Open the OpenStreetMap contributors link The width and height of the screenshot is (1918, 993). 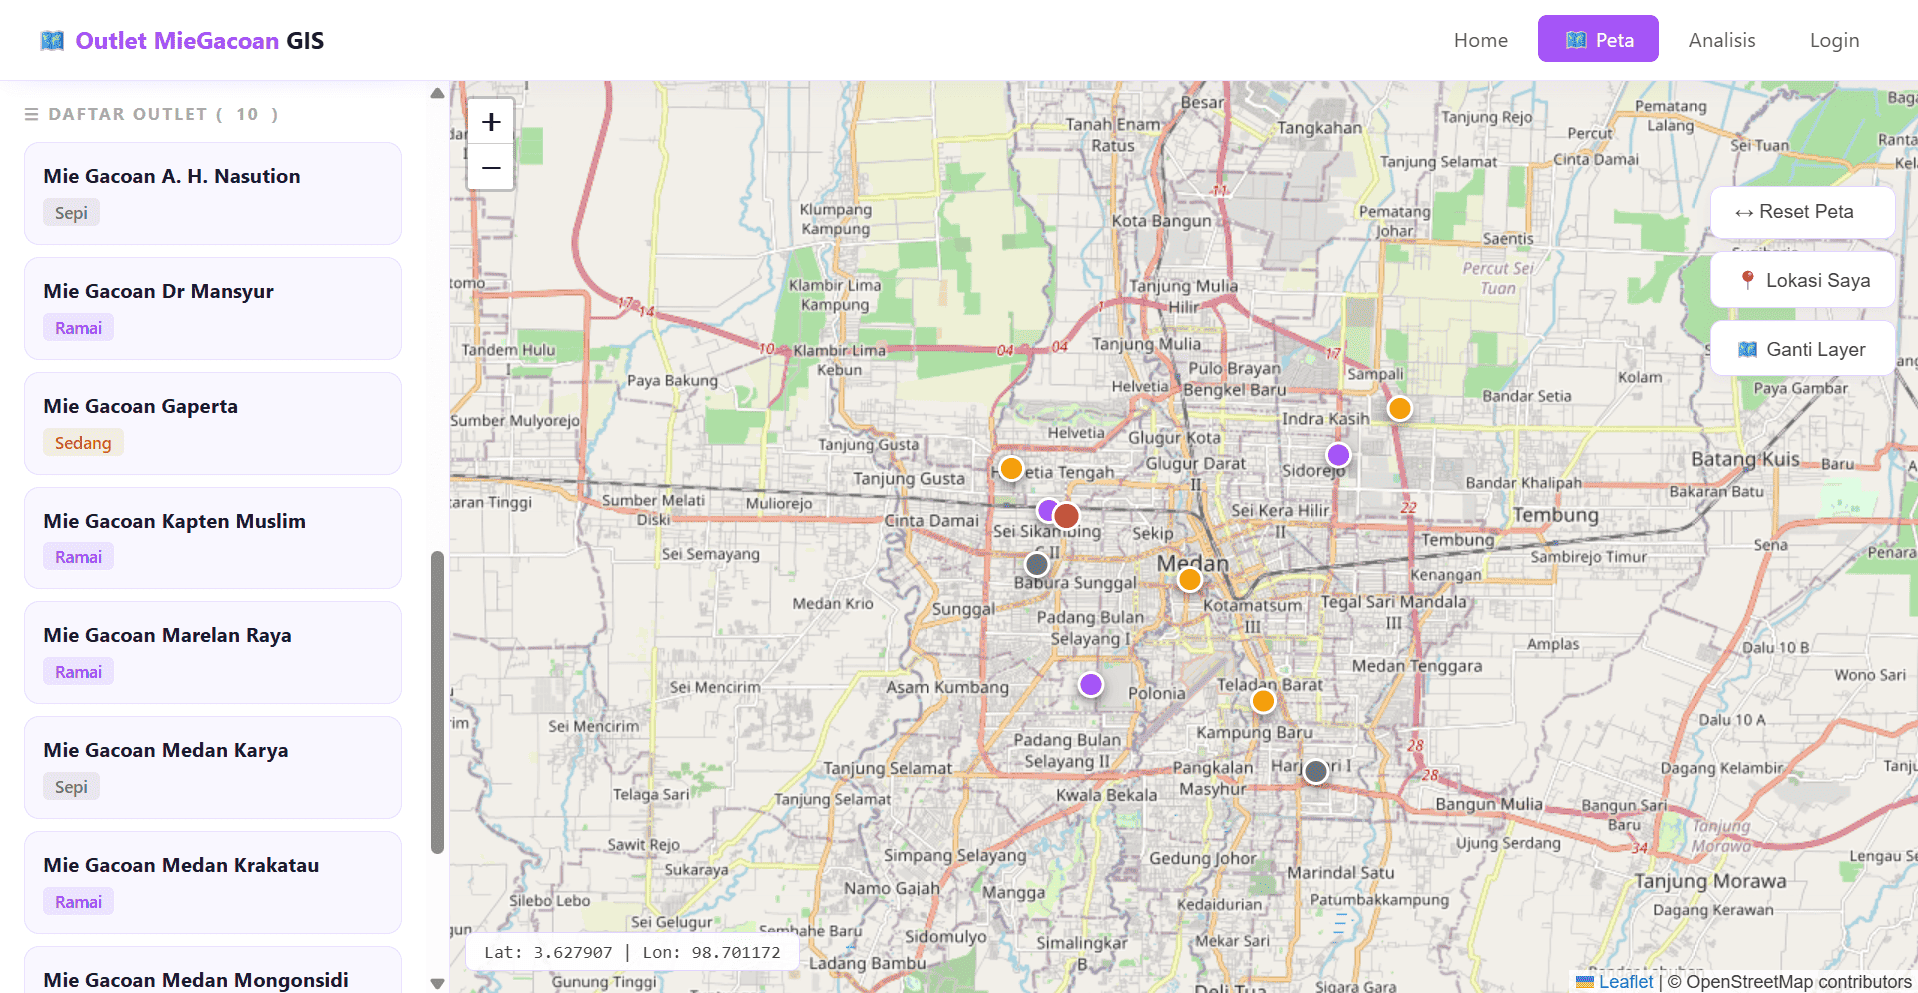(1798, 982)
